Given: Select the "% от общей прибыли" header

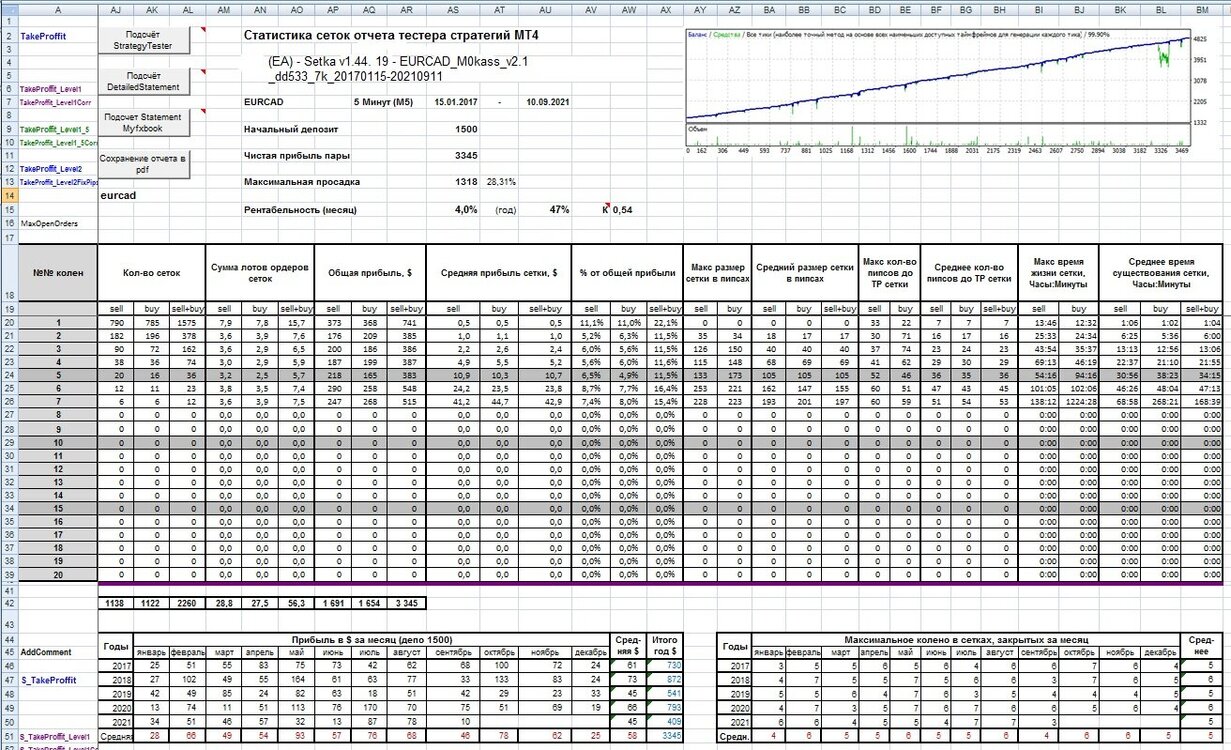Looking at the screenshot, I should tap(627, 271).
